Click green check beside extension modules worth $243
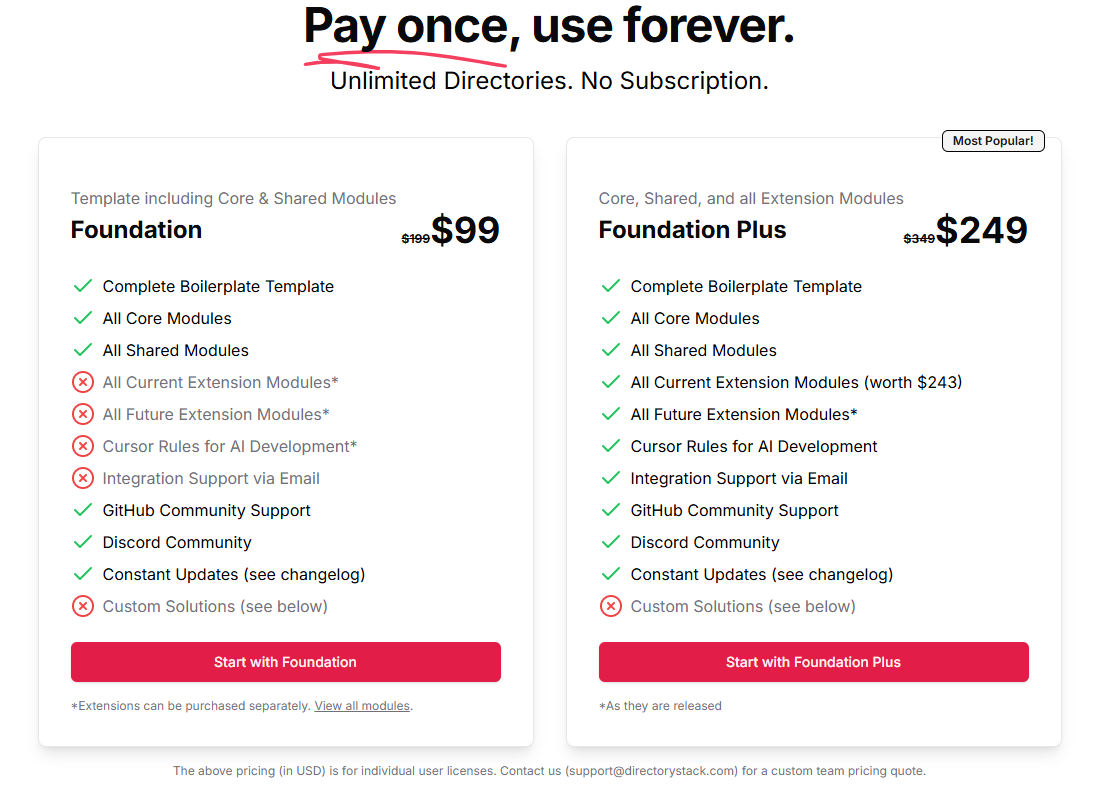Screen dimensions: 1093x791 (610, 382)
